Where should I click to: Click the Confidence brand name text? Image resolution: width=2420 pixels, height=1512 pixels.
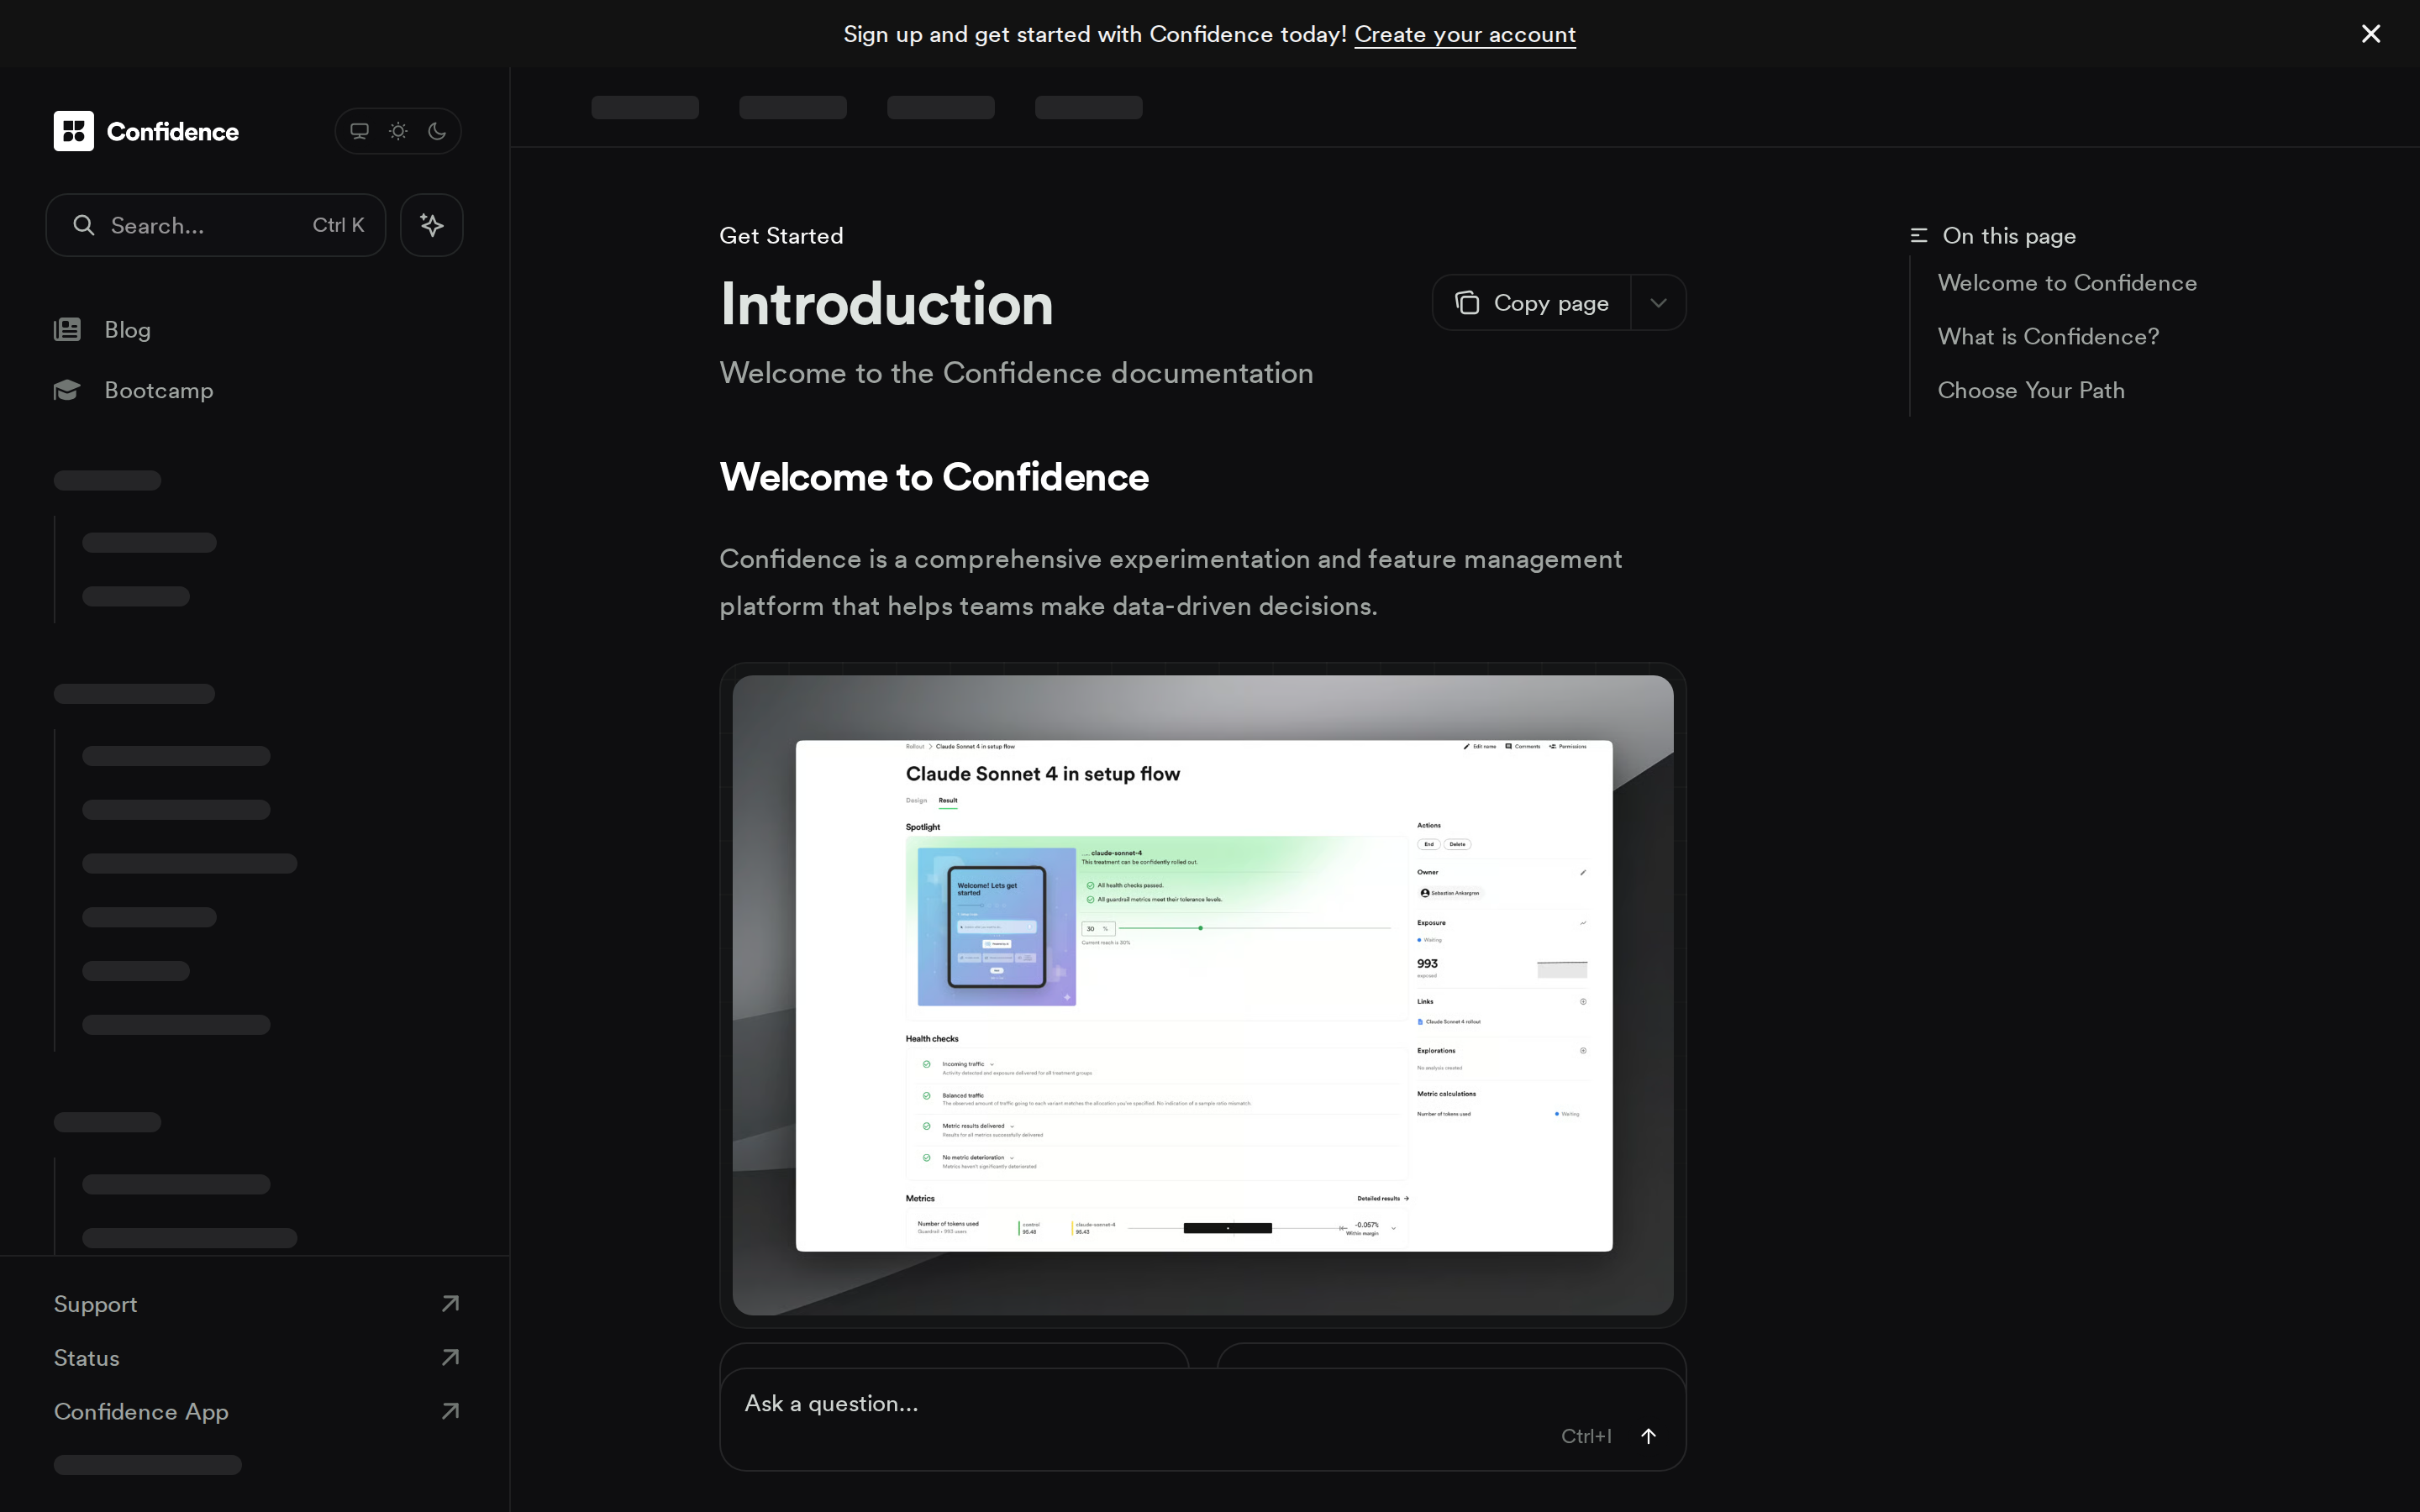click(172, 132)
